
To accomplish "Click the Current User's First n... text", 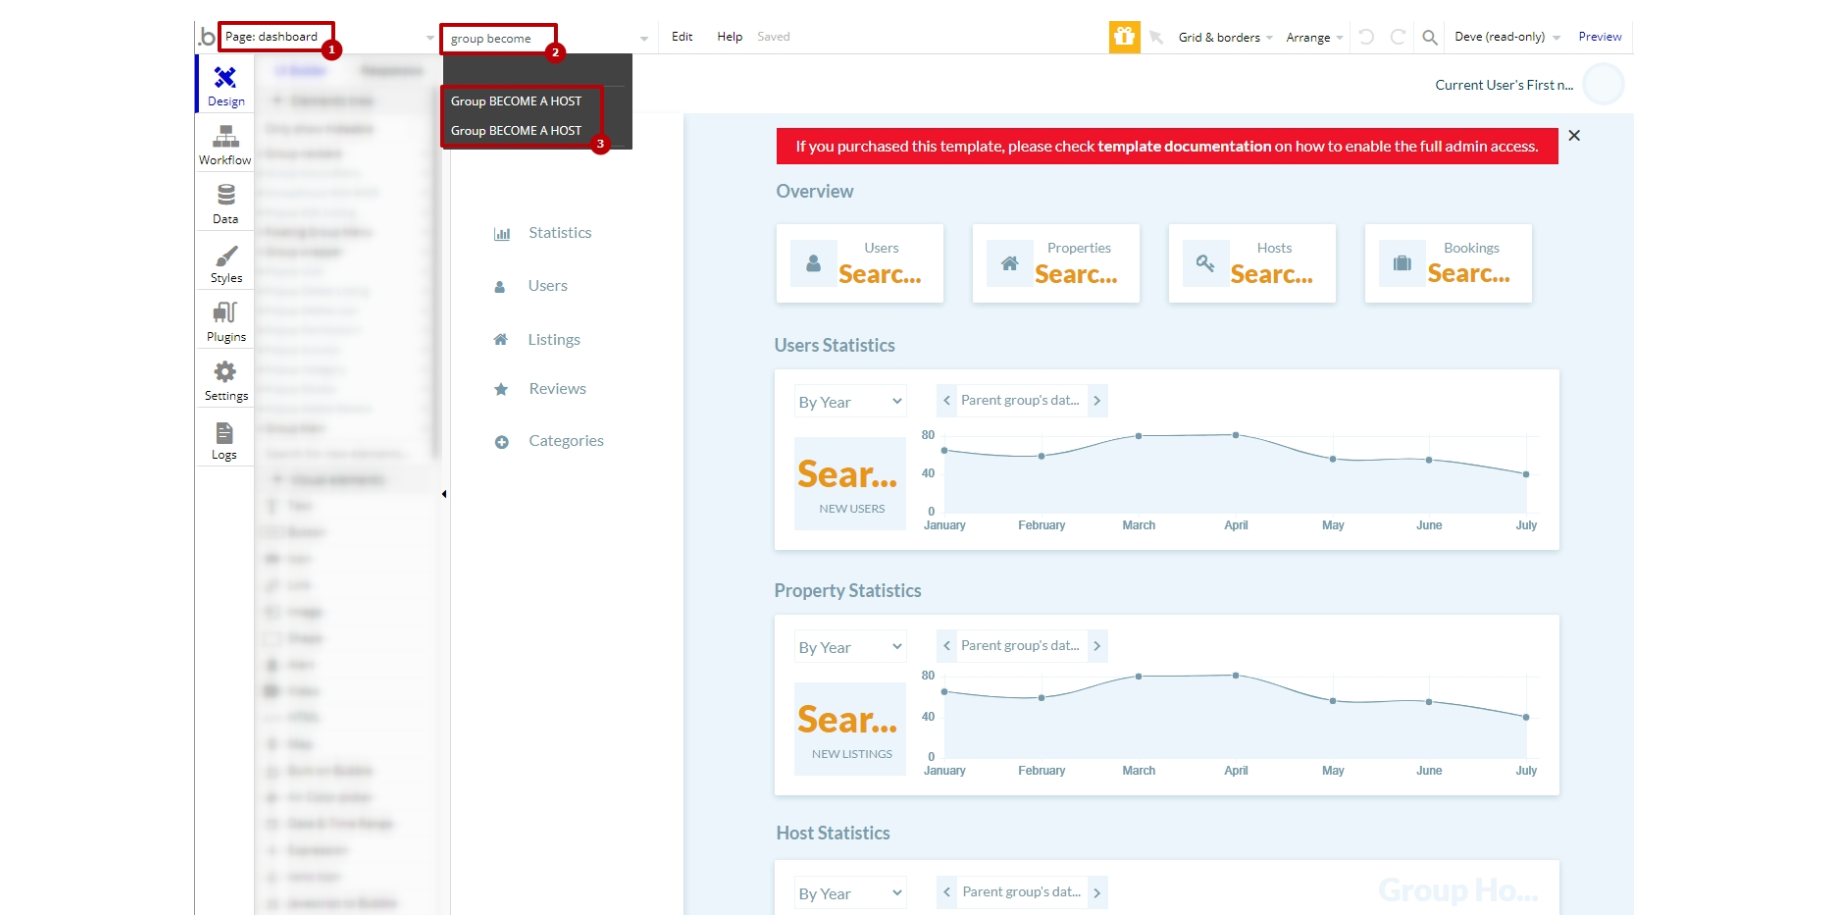I will click(1504, 85).
